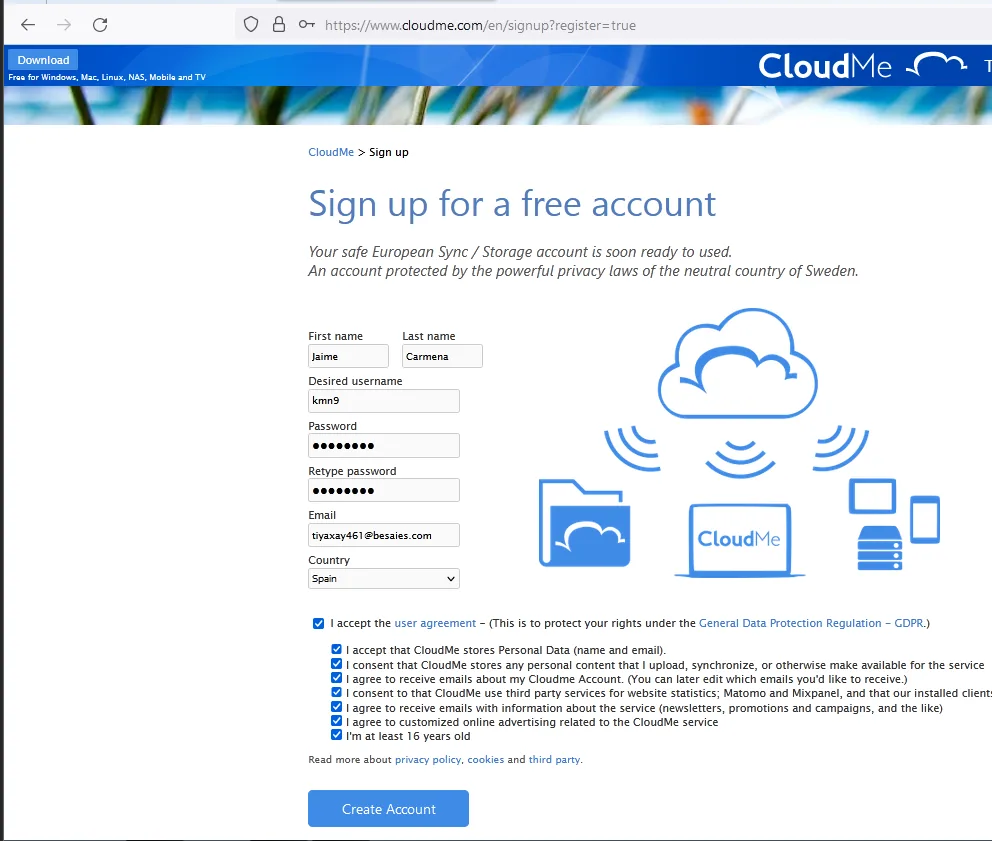
Task: Open the privacy policy link
Action: pyautogui.click(x=428, y=759)
